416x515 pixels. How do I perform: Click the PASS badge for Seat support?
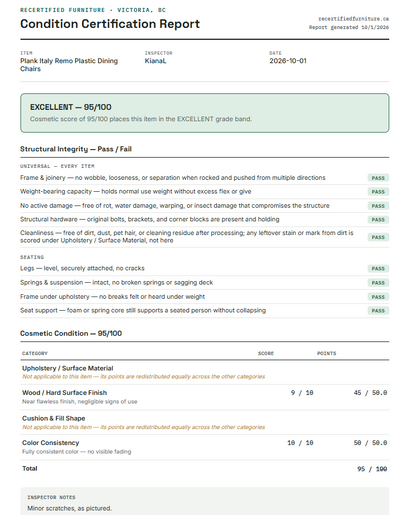pyautogui.click(x=378, y=311)
